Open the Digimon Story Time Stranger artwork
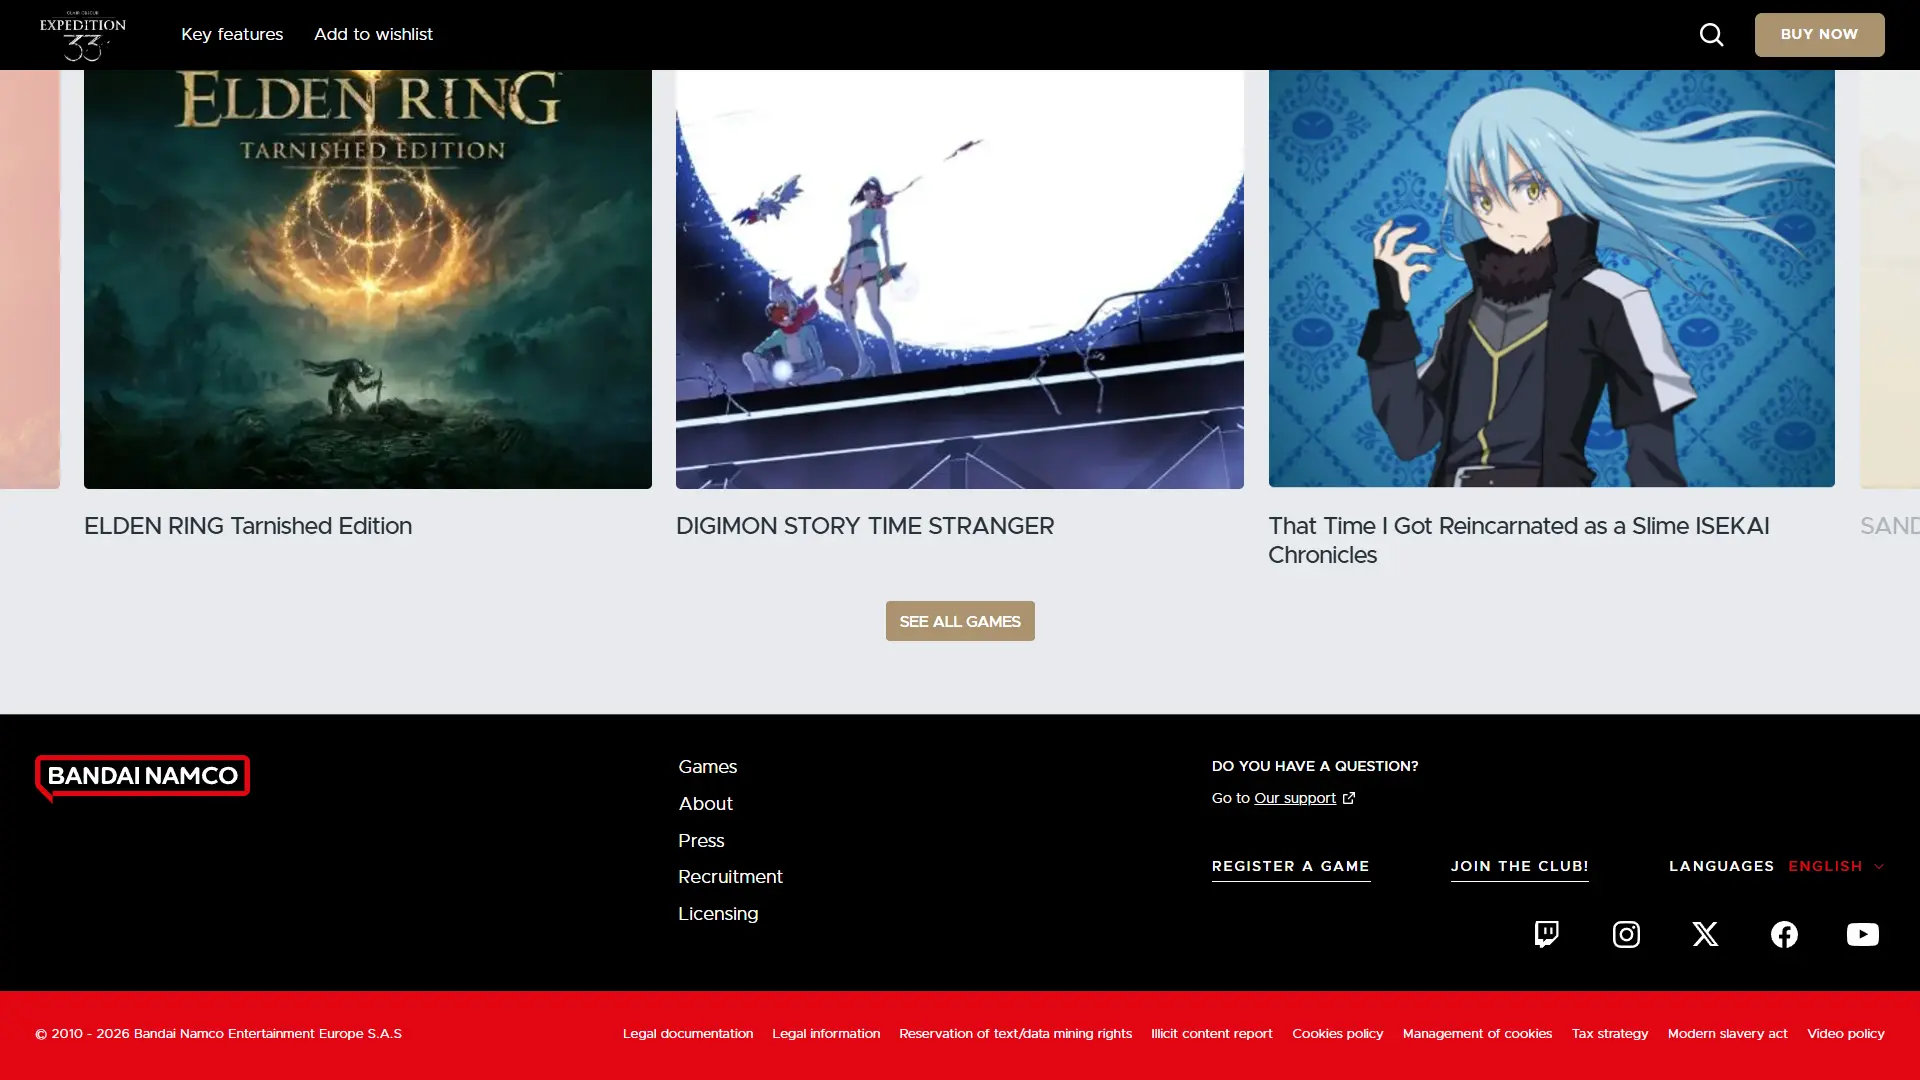This screenshot has width=1920, height=1080. point(960,279)
